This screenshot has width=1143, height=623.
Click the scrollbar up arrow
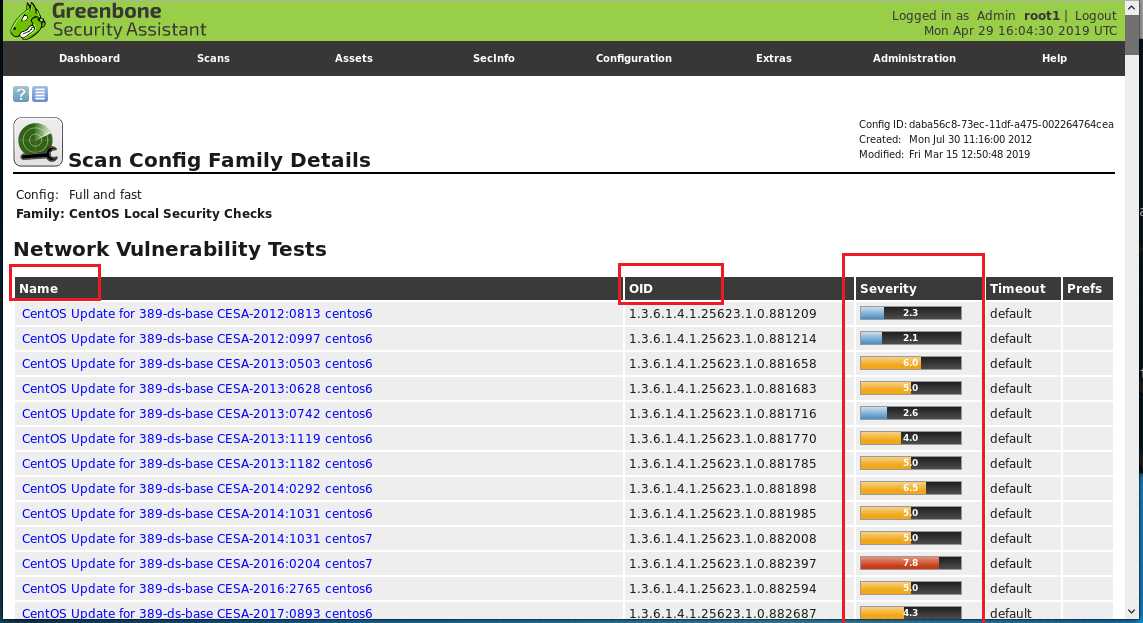pos(1132,7)
